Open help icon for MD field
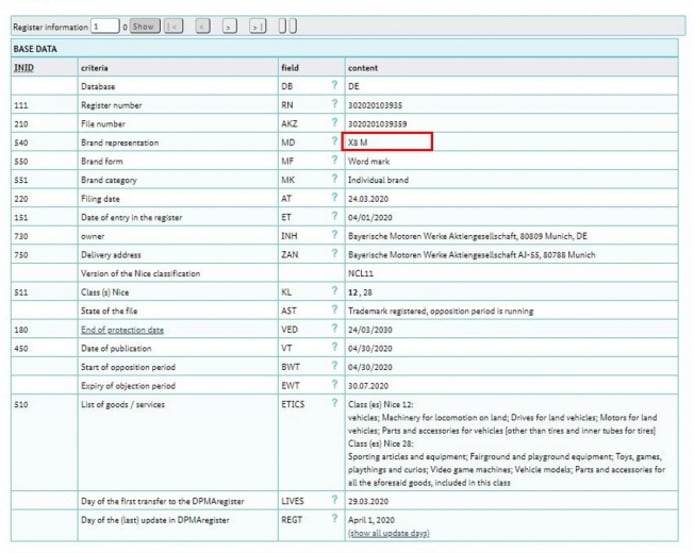 coord(335,141)
